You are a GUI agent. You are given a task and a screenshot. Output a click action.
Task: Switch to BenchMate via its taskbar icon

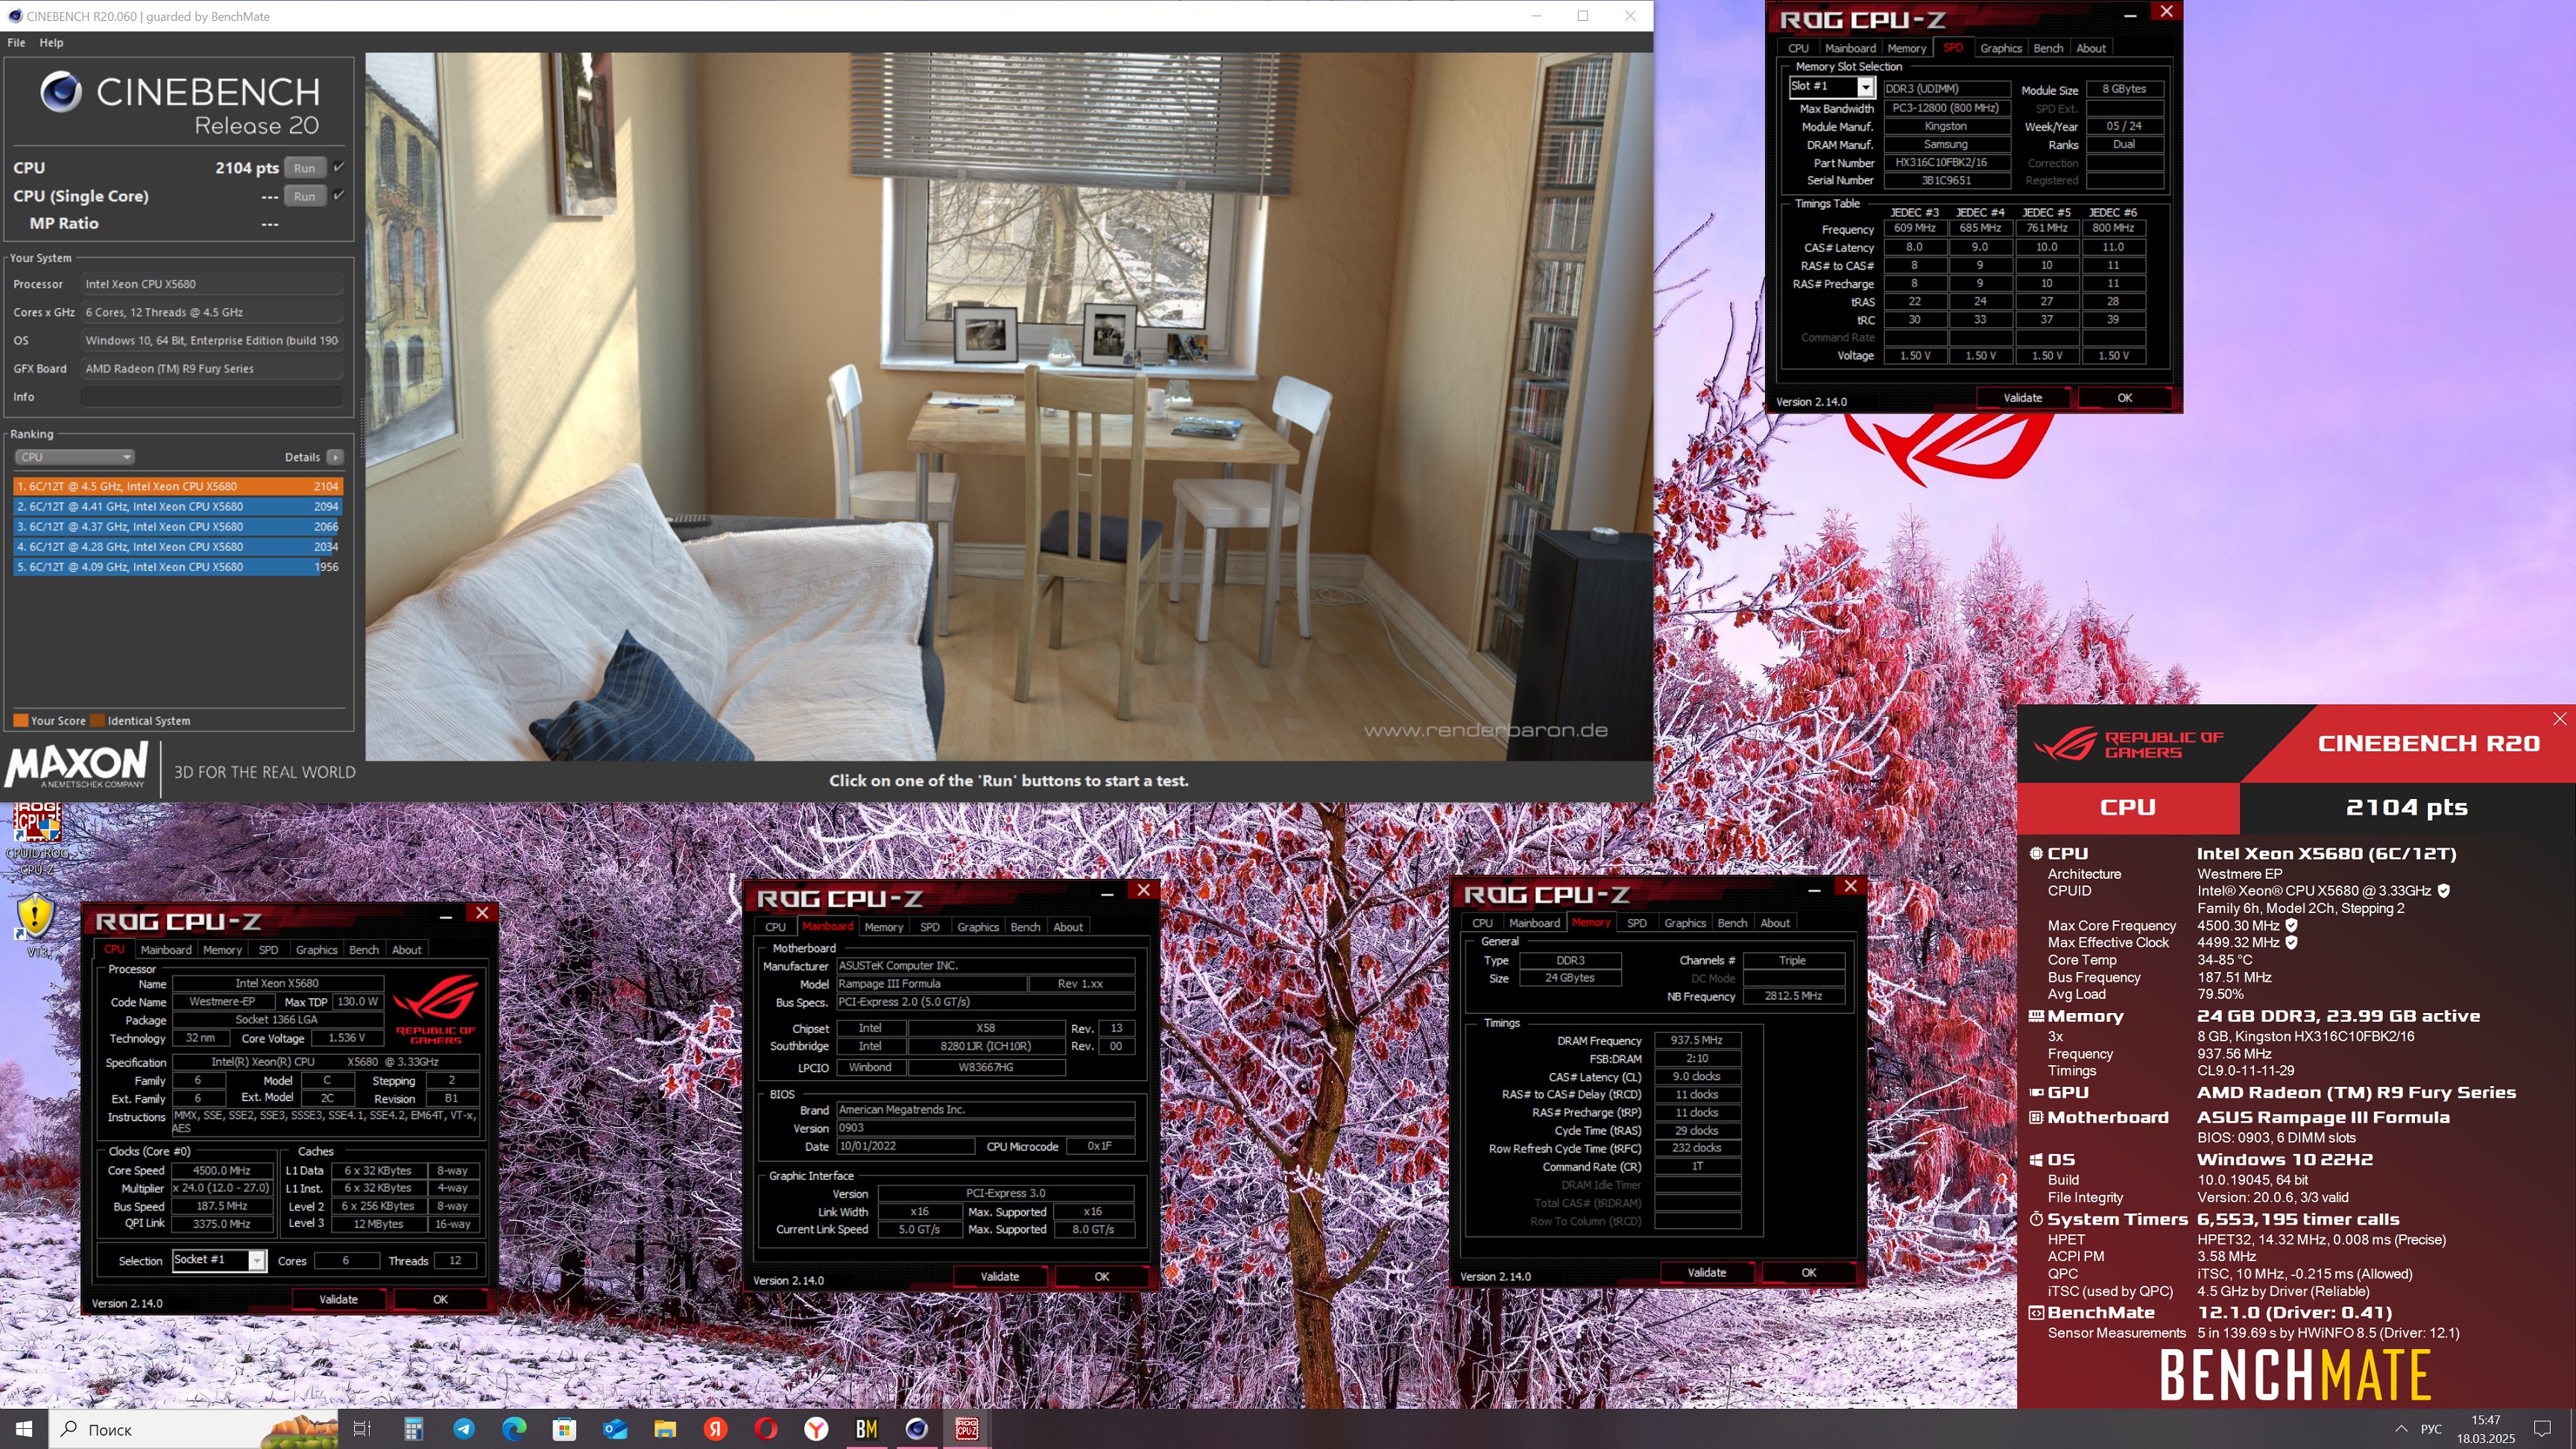click(x=867, y=1429)
